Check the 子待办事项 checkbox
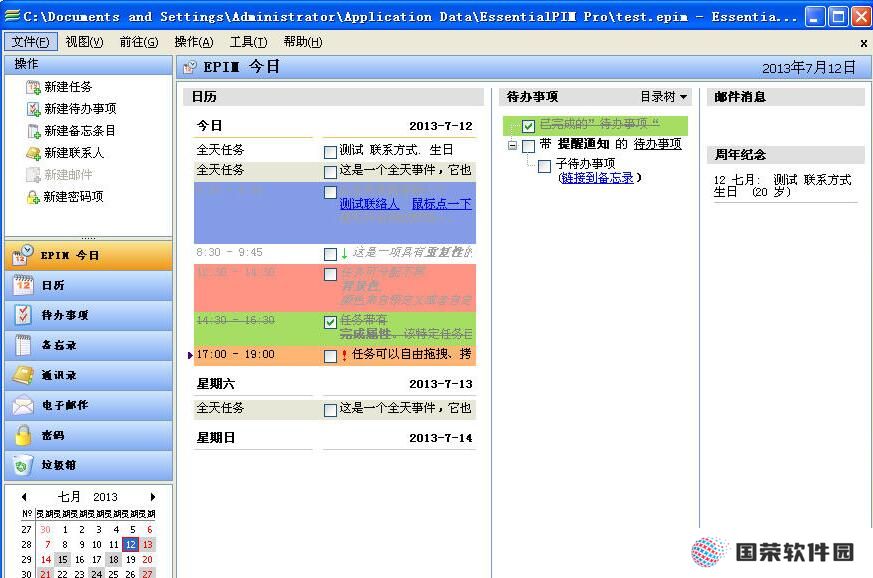This screenshot has width=873, height=578. 545,166
